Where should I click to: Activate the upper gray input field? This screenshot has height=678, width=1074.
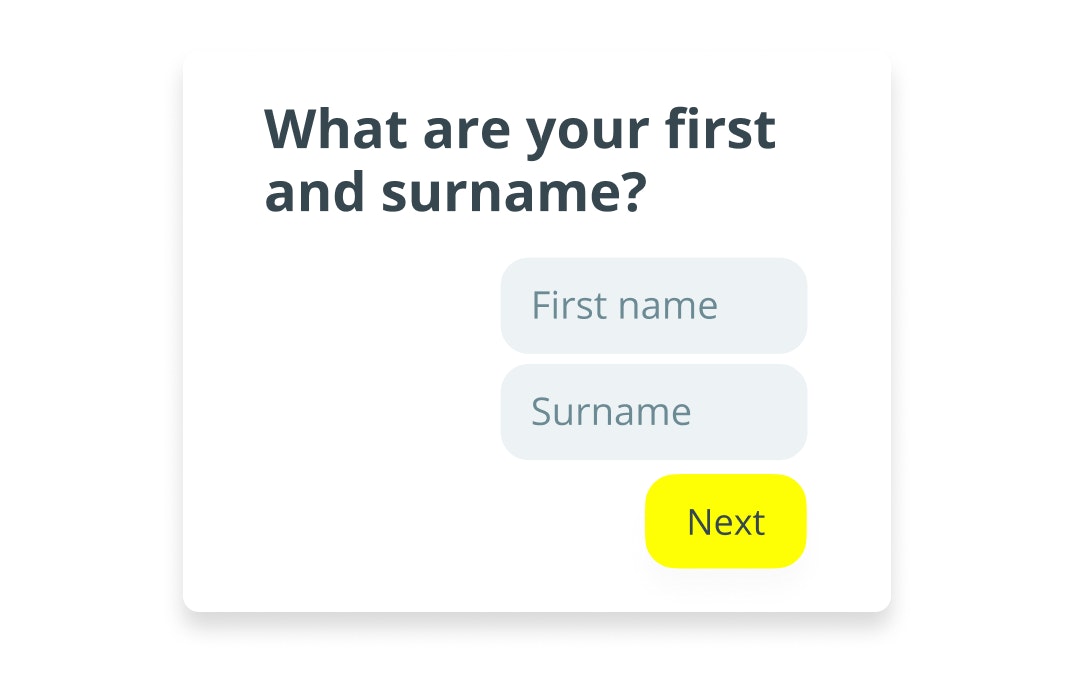click(x=653, y=306)
